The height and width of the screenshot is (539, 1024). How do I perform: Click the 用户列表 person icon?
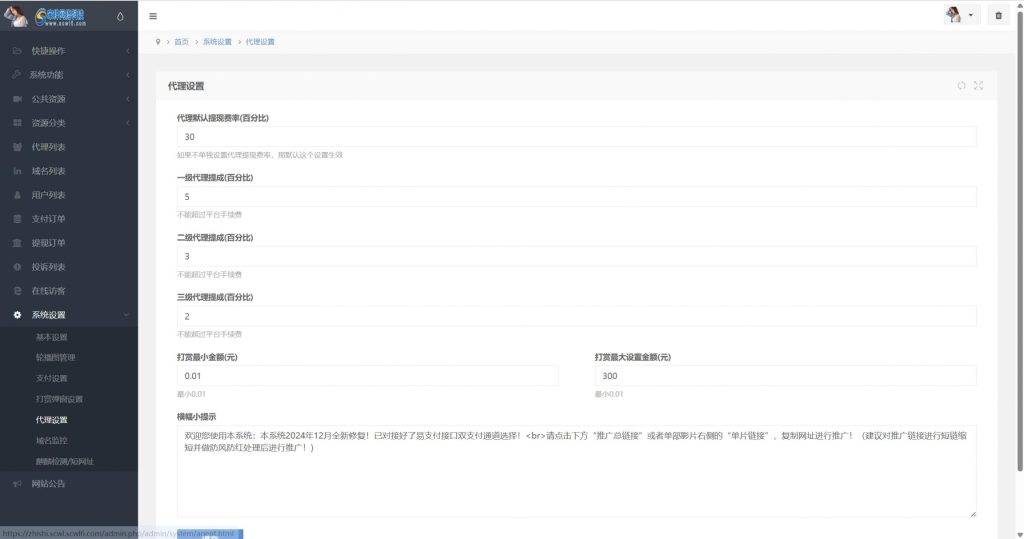pyautogui.click(x=18, y=195)
